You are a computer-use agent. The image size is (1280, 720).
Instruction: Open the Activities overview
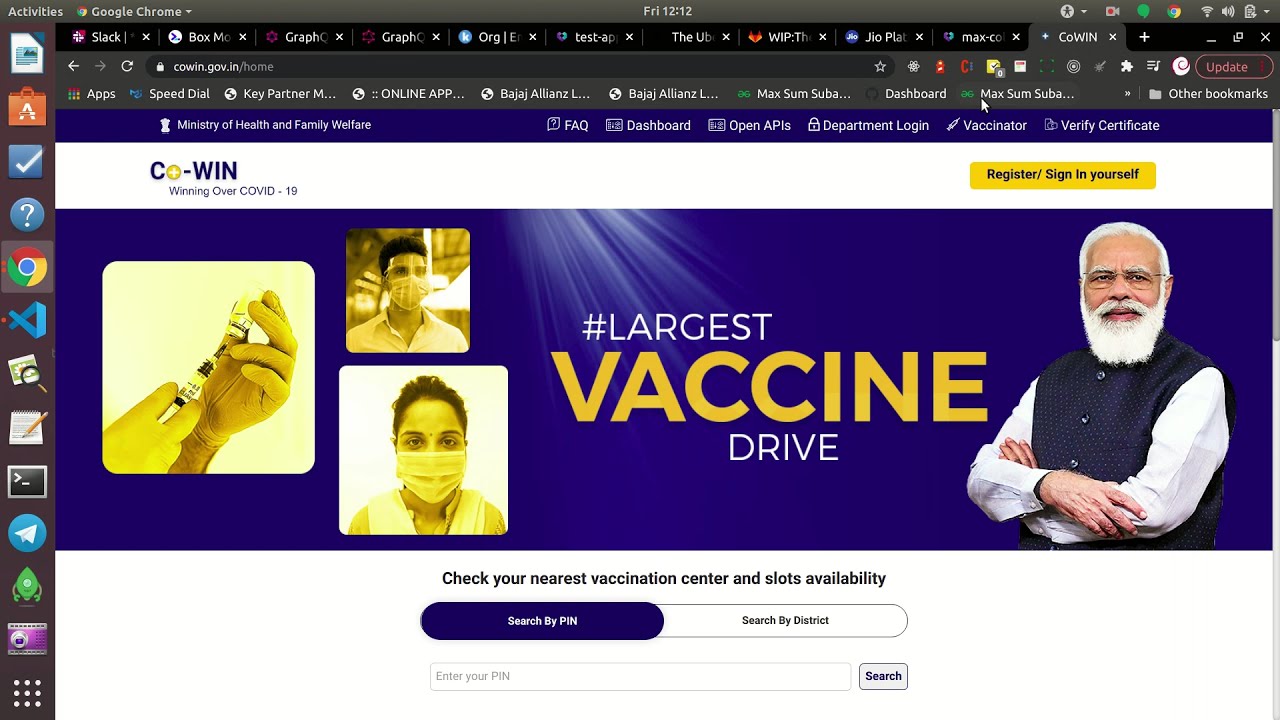tap(35, 11)
